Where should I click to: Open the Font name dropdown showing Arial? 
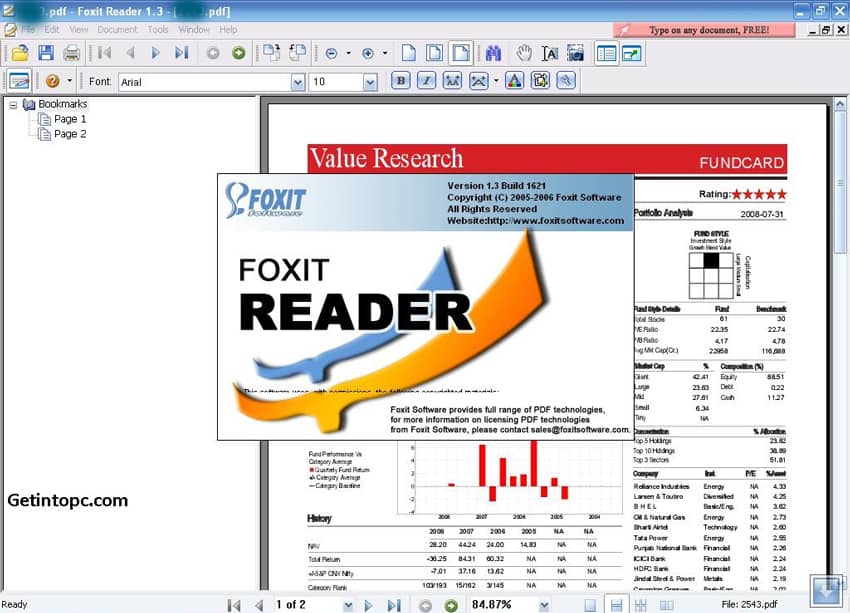(x=298, y=82)
